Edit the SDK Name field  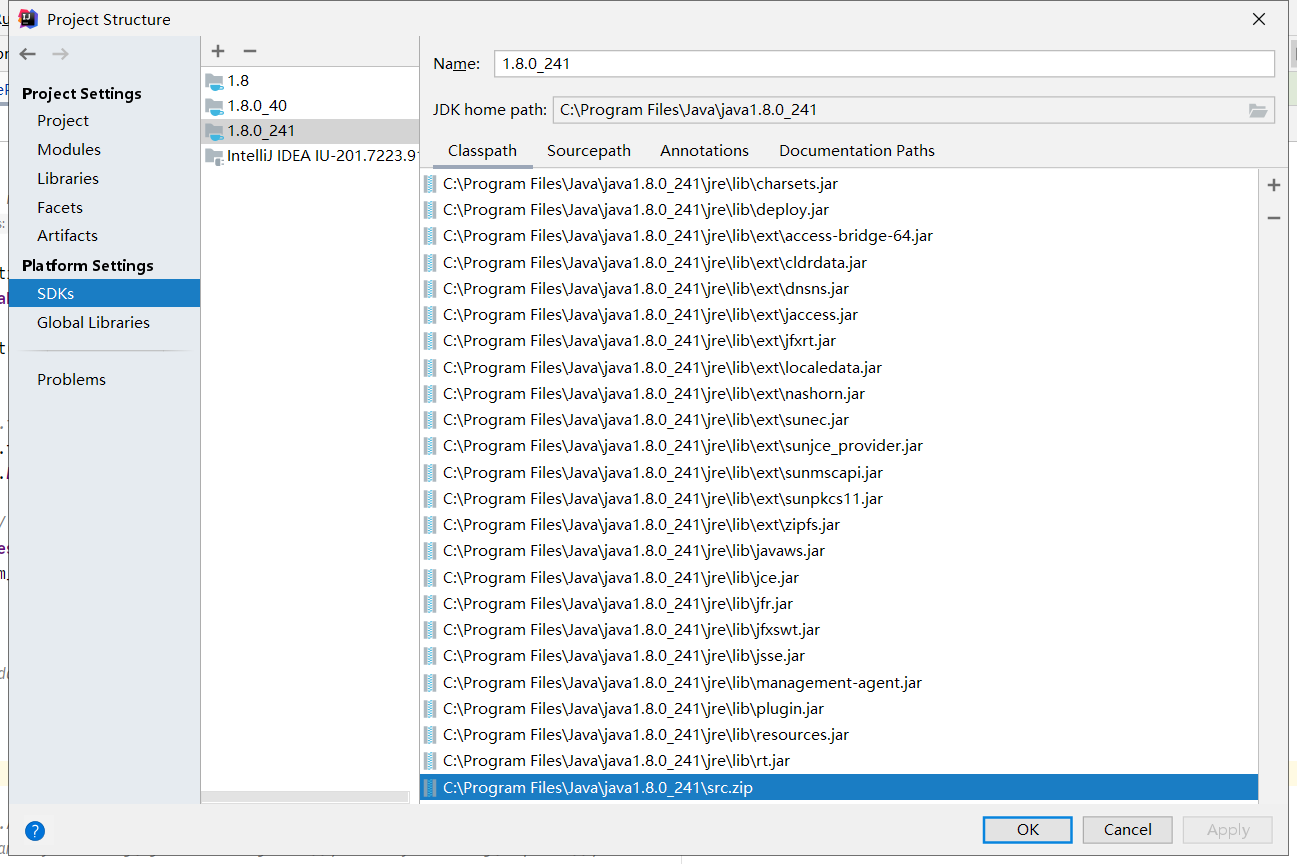click(883, 64)
